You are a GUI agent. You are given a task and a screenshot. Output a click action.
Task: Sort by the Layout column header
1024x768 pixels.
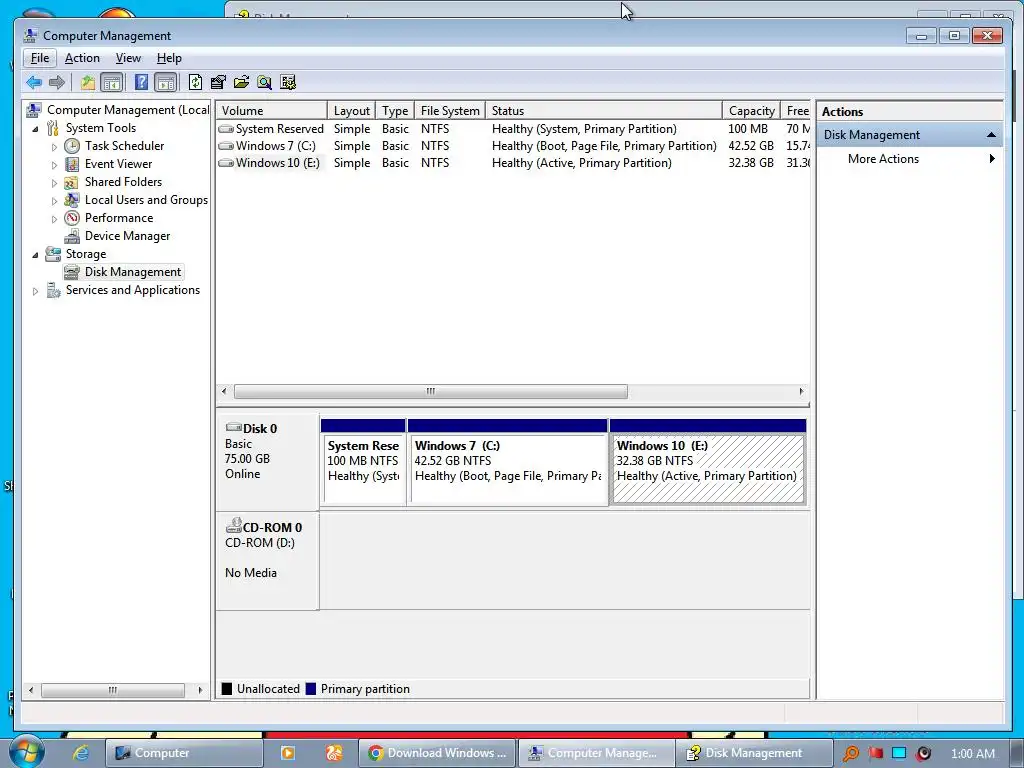coord(351,111)
